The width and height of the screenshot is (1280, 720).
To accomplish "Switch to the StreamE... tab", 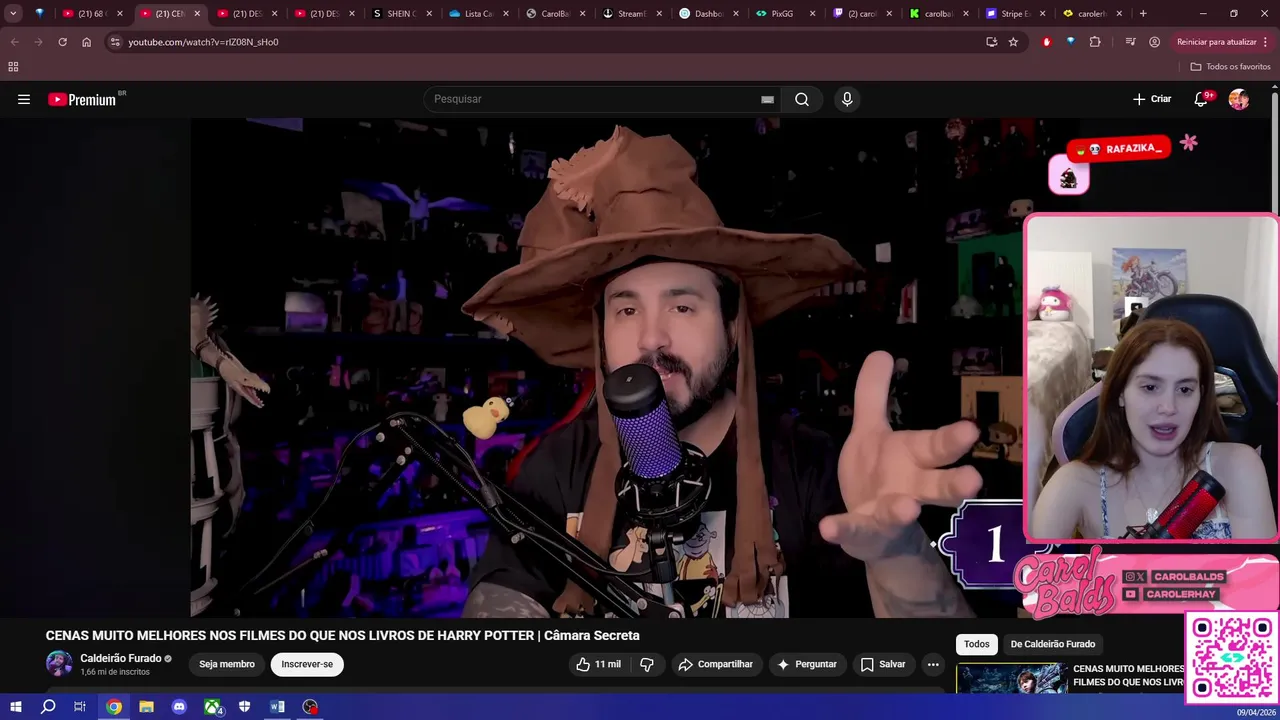I will (x=632, y=14).
